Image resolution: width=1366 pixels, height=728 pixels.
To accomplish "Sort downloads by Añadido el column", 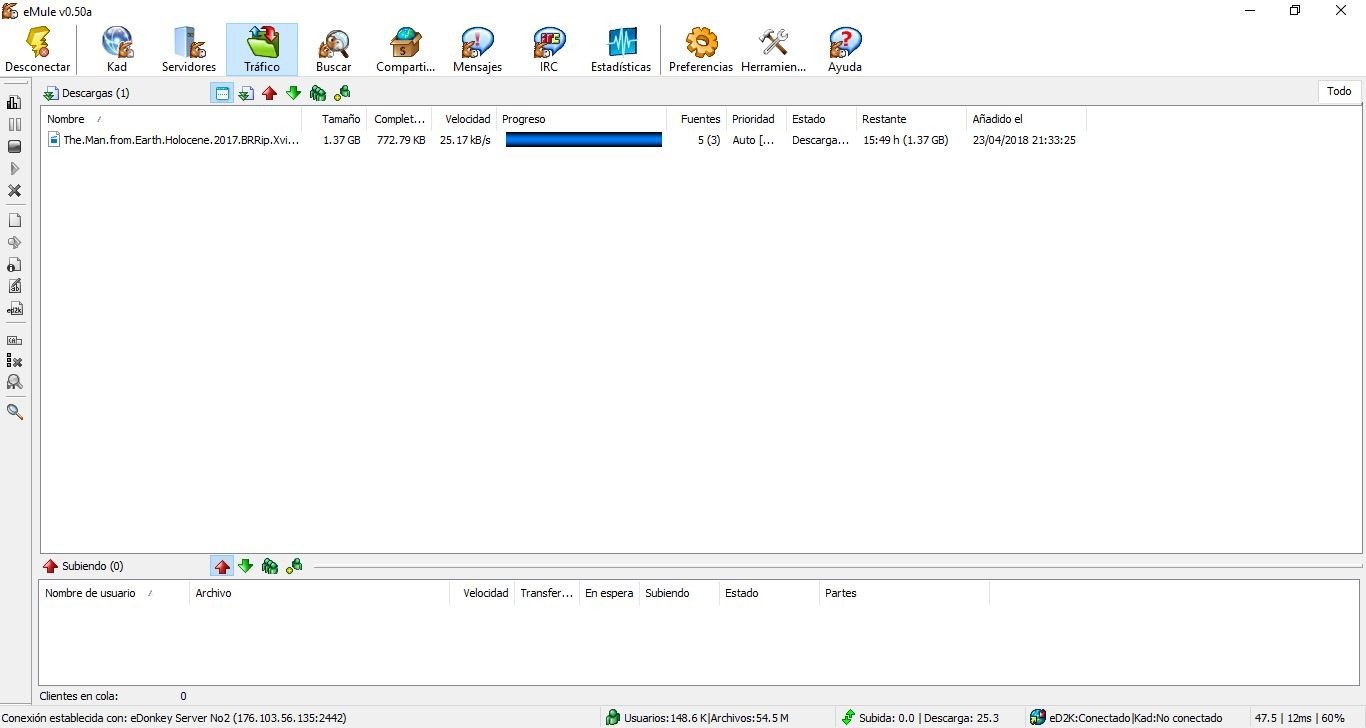I will pyautogui.click(x=1026, y=119).
